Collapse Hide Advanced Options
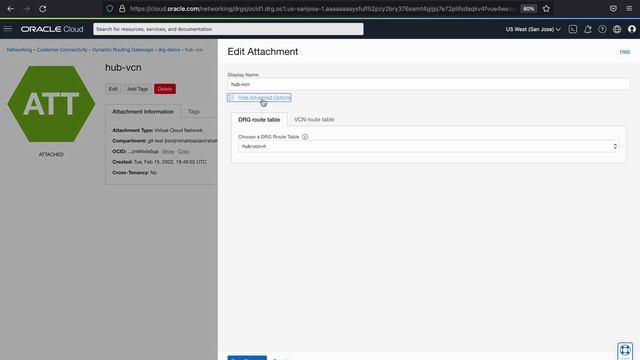Image resolution: width=640 pixels, height=360 pixels. [260, 98]
